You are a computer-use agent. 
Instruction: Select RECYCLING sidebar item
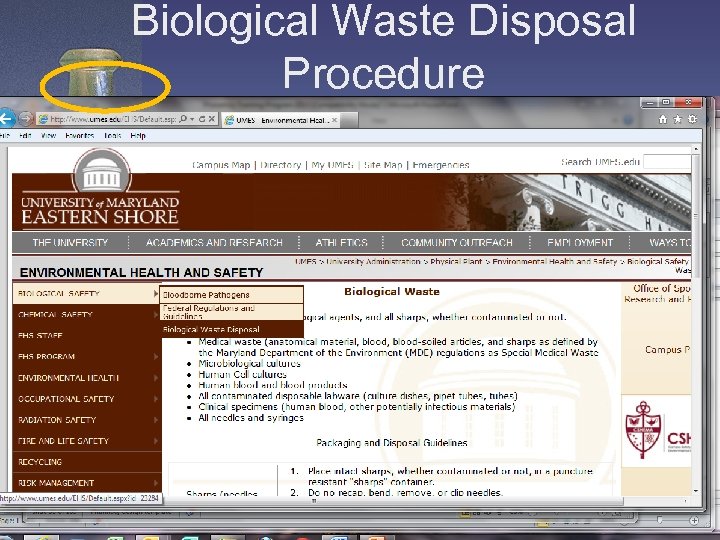tap(86, 462)
